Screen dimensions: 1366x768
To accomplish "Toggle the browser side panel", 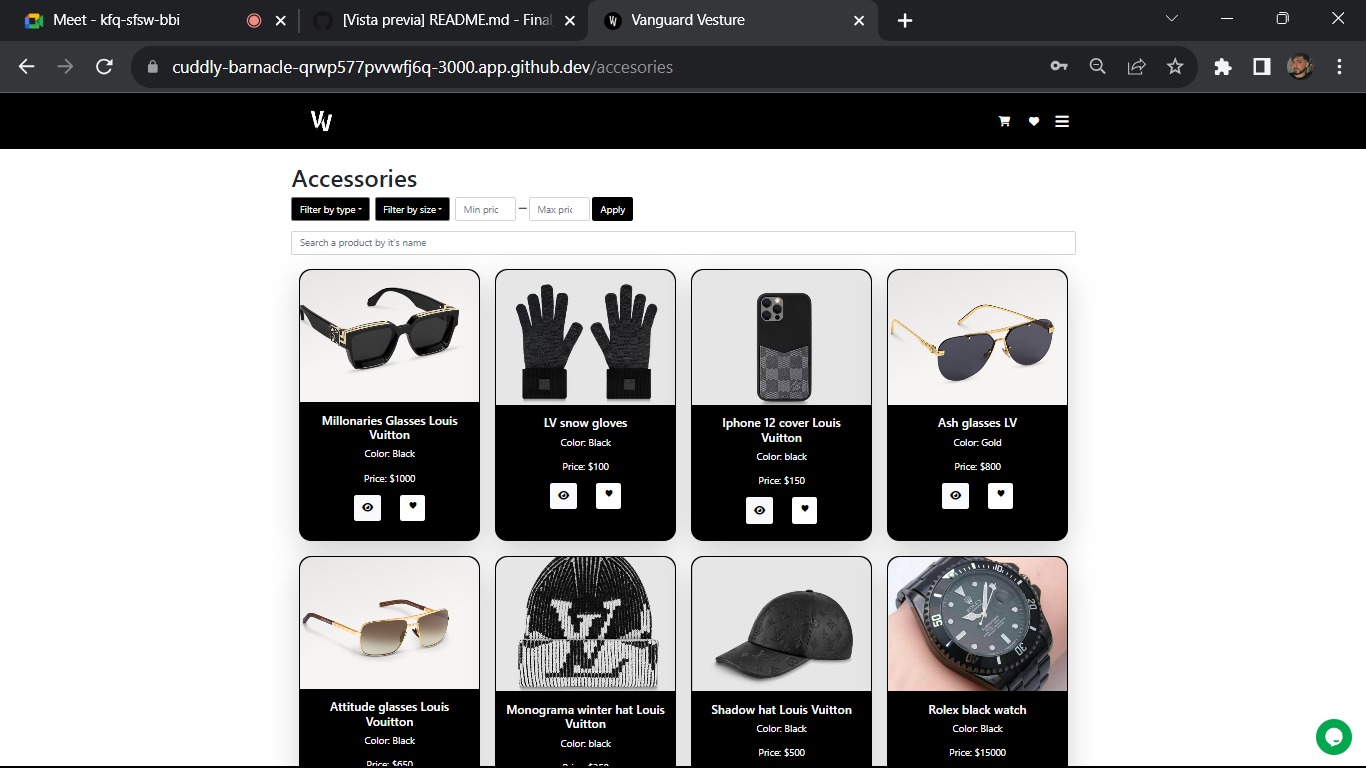I will click(1262, 67).
